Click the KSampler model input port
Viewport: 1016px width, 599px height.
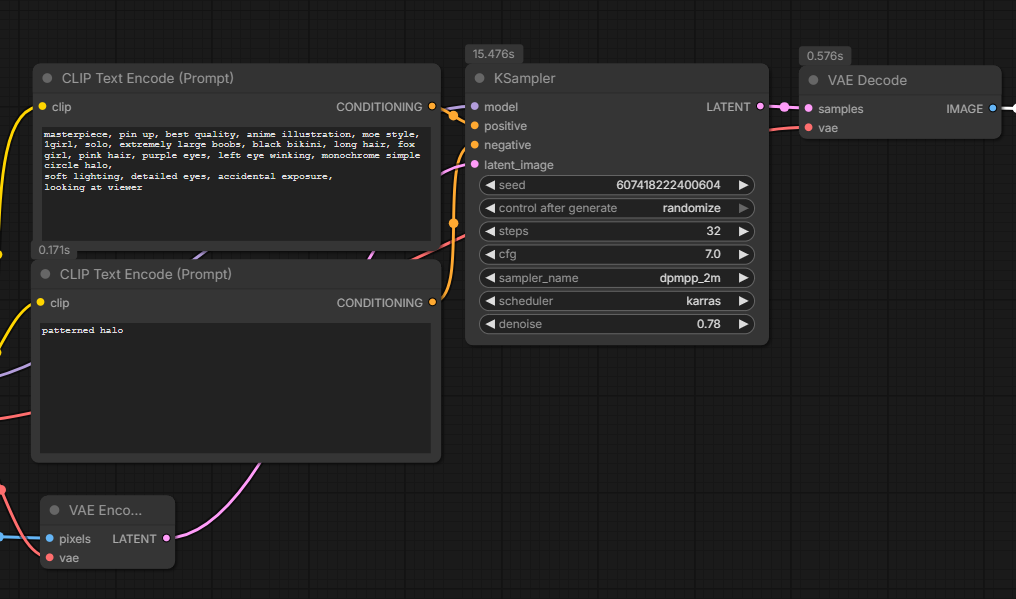tap(474, 106)
